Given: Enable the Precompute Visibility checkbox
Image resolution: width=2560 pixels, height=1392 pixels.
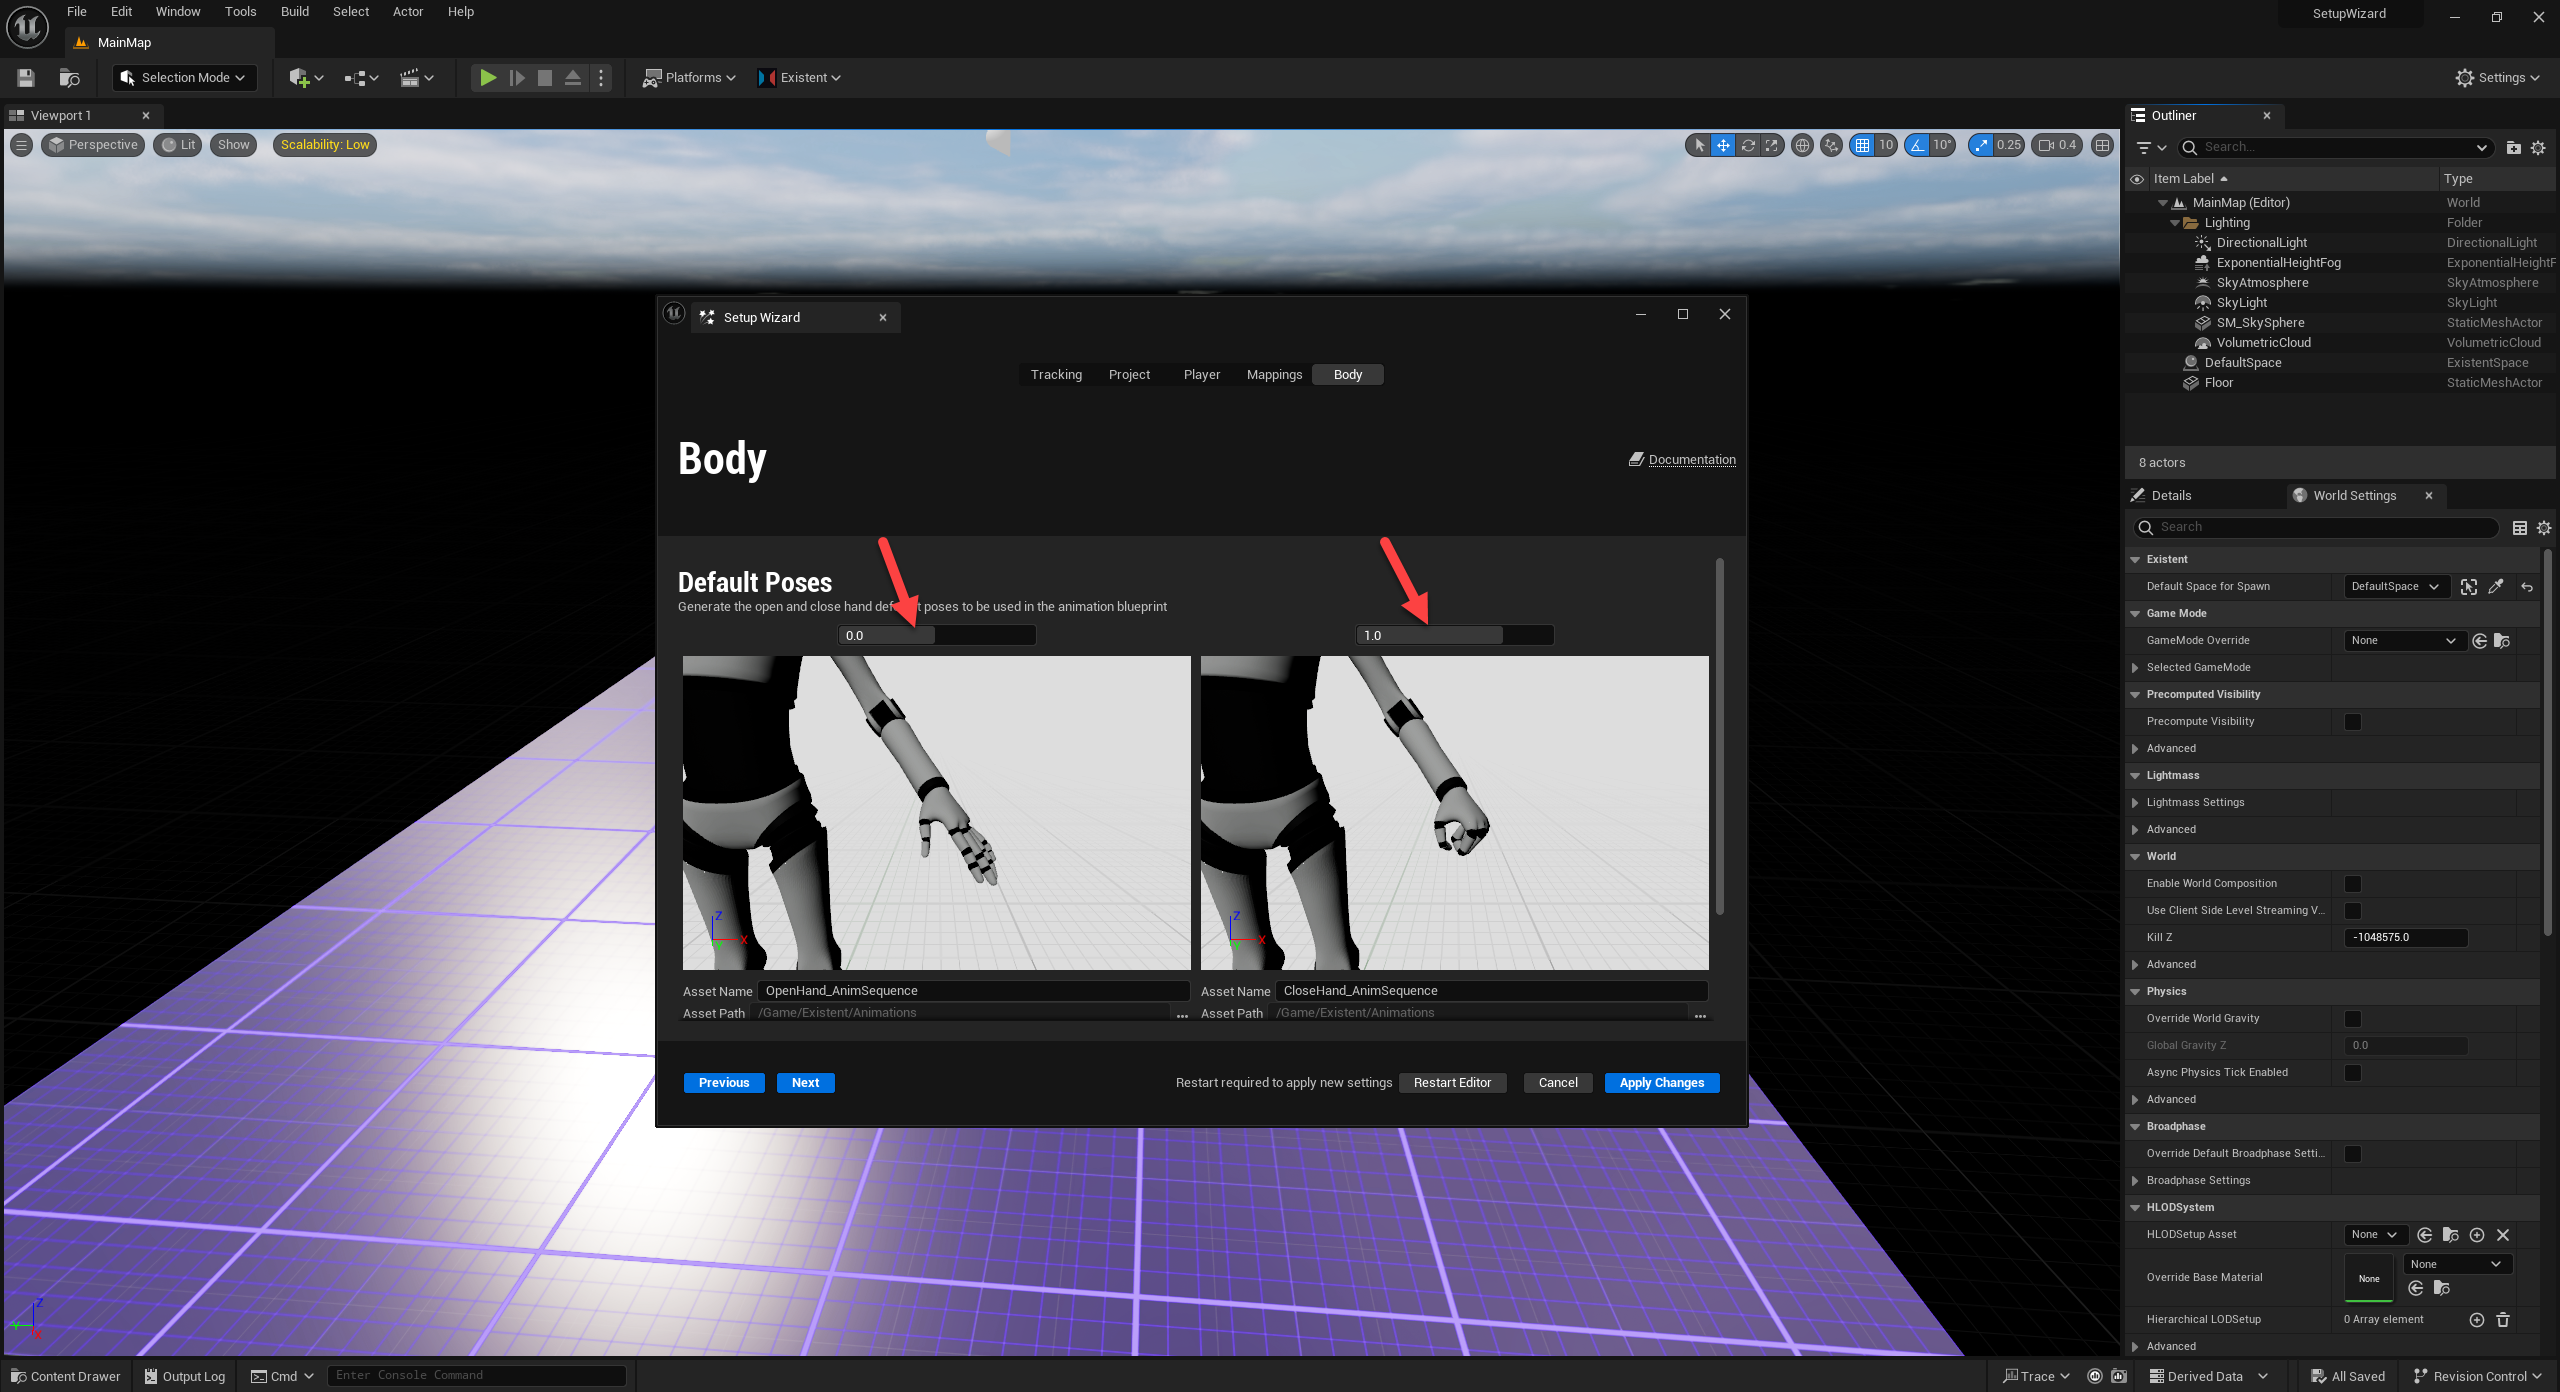Looking at the screenshot, I should [x=2352, y=722].
